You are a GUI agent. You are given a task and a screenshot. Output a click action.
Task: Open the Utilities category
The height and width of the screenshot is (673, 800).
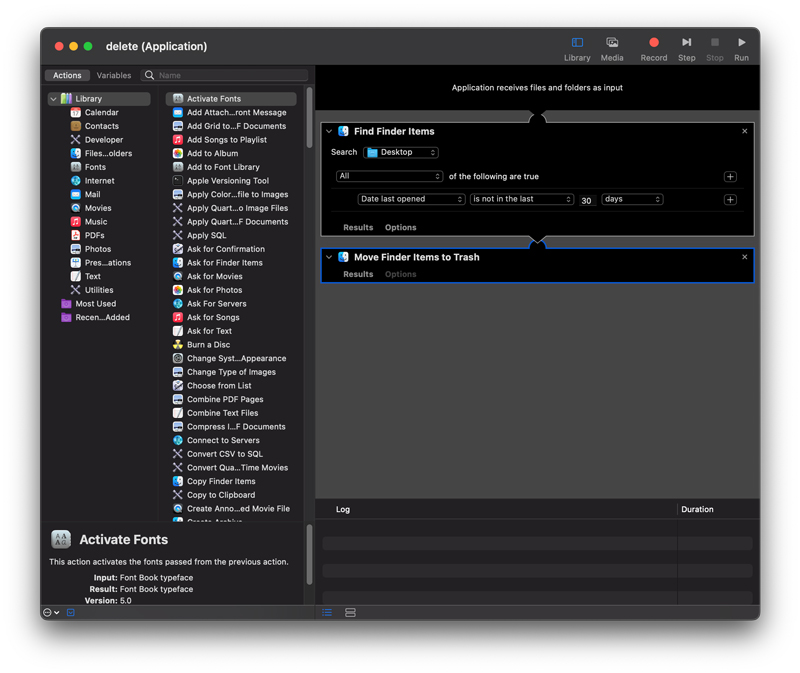[x=99, y=290]
